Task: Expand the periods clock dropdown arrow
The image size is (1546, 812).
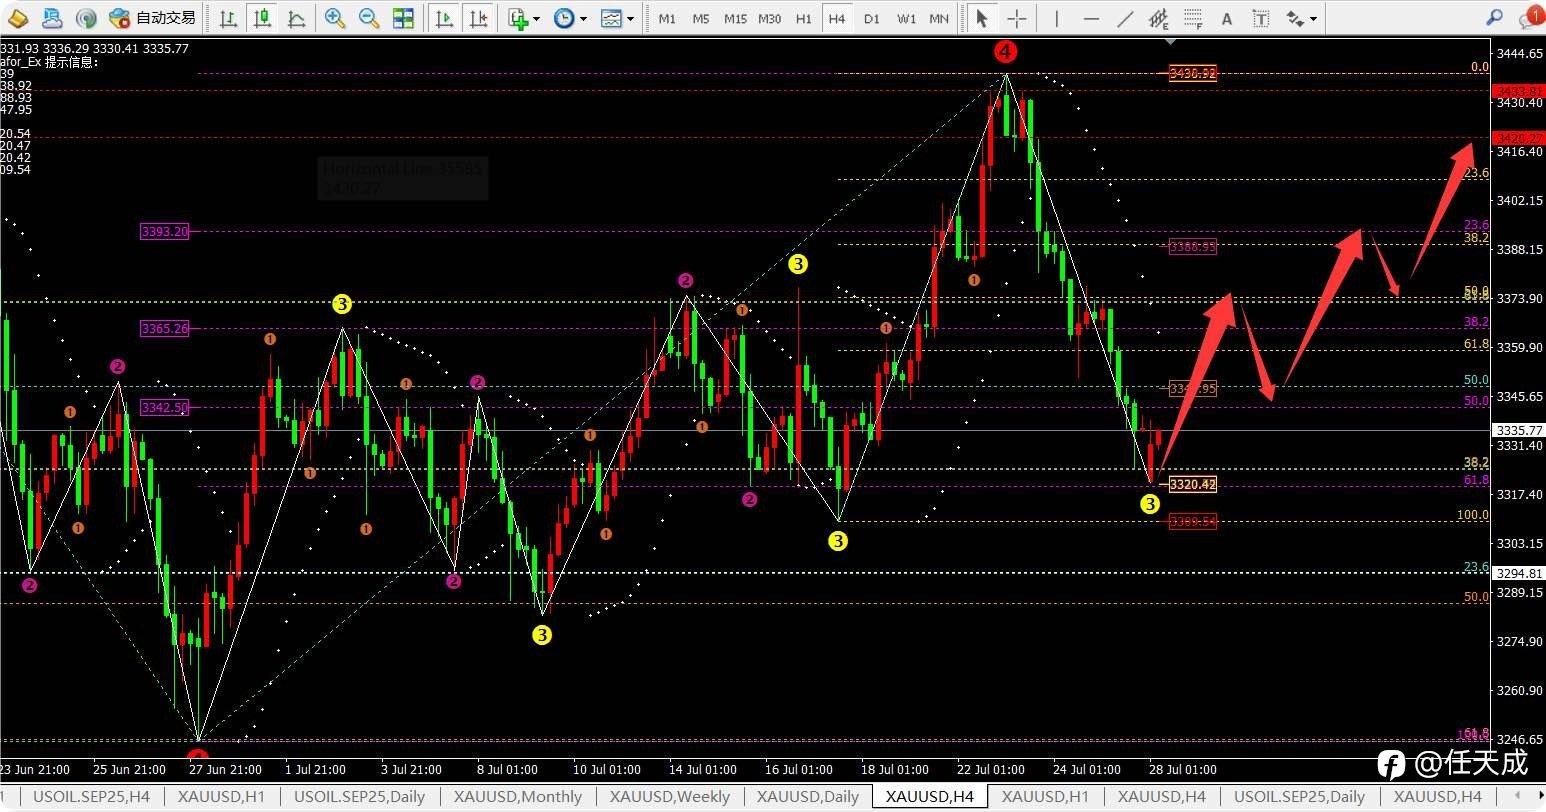Action: pyautogui.click(x=583, y=19)
